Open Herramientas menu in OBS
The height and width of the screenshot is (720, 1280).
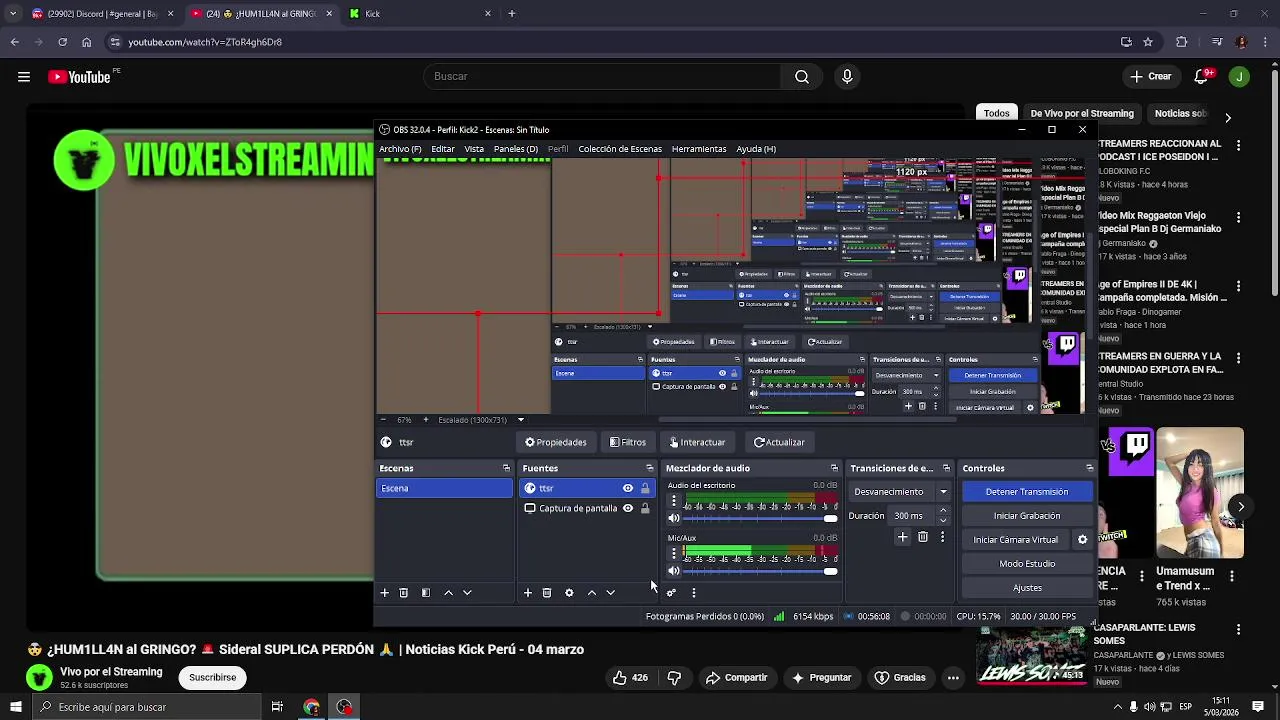coord(699,149)
